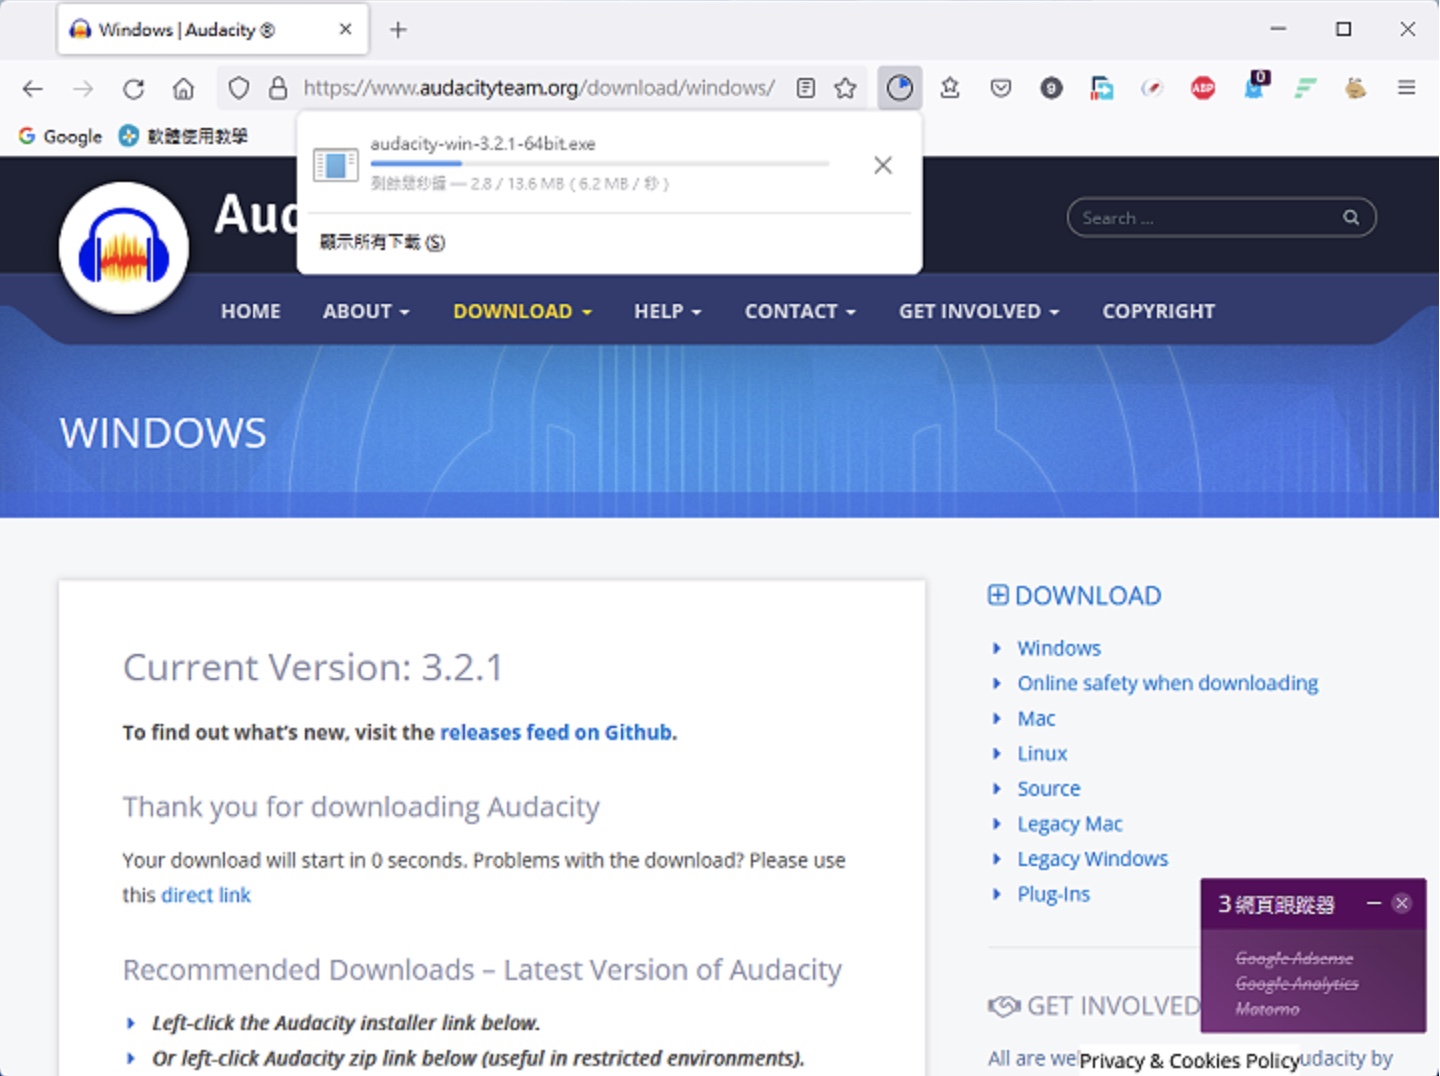Screen dimensions: 1440x1076
Task: Click the GET INVOLVED handshake icon
Action: pyautogui.click(x=1004, y=1005)
